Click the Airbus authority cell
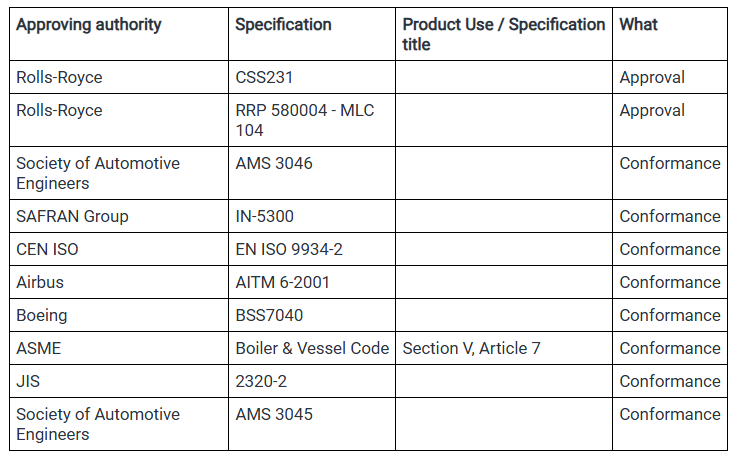The width and height of the screenshot is (739, 458). [40, 282]
